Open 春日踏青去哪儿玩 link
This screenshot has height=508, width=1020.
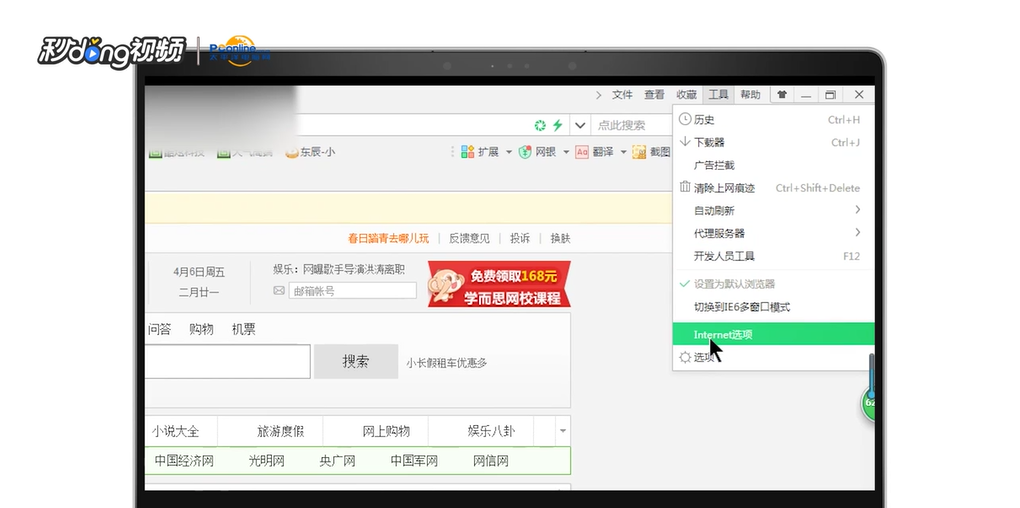click(x=388, y=239)
